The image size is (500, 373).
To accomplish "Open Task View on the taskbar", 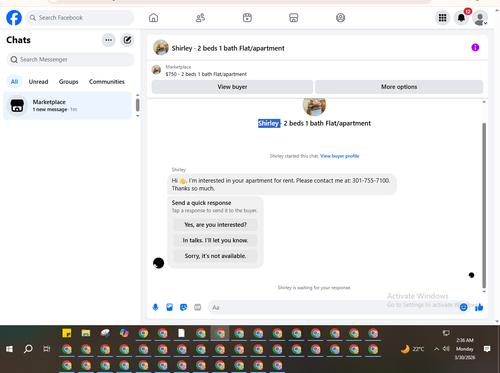I will pyautogui.click(x=47, y=349).
